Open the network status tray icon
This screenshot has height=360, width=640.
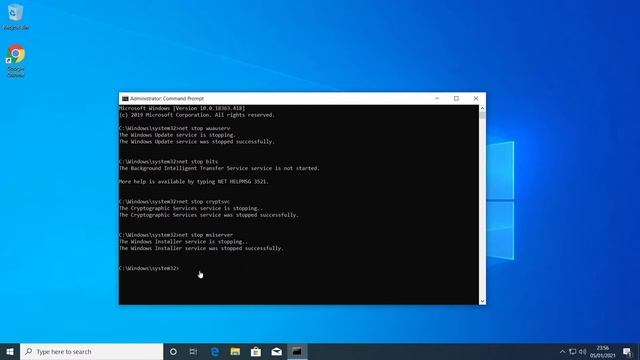point(573,352)
